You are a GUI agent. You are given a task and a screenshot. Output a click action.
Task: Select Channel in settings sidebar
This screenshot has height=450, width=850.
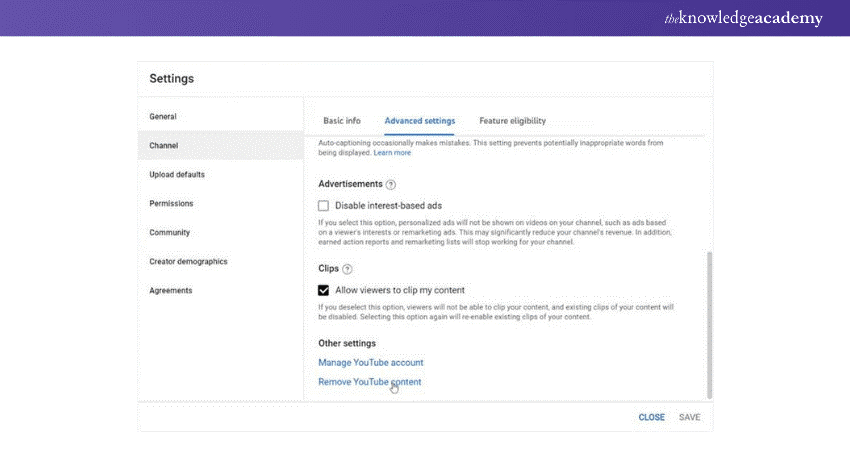click(164, 146)
